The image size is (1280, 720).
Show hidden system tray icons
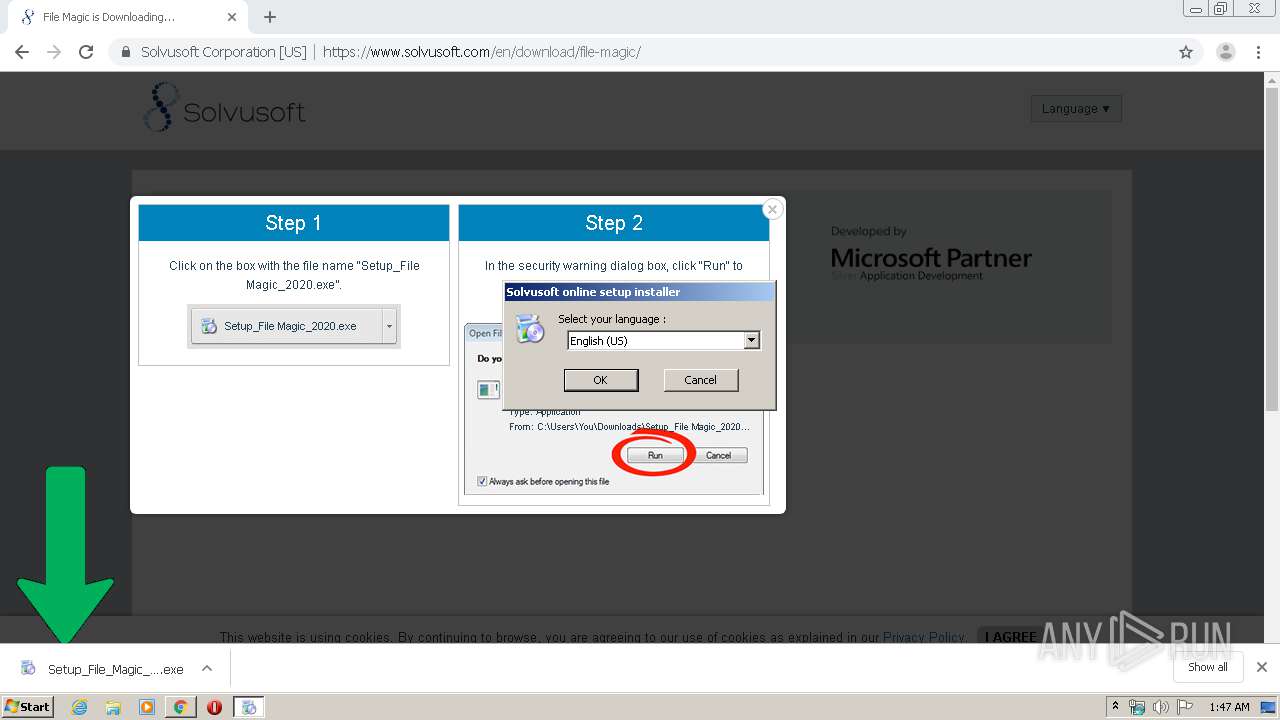pyautogui.click(x=1115, y=707)
